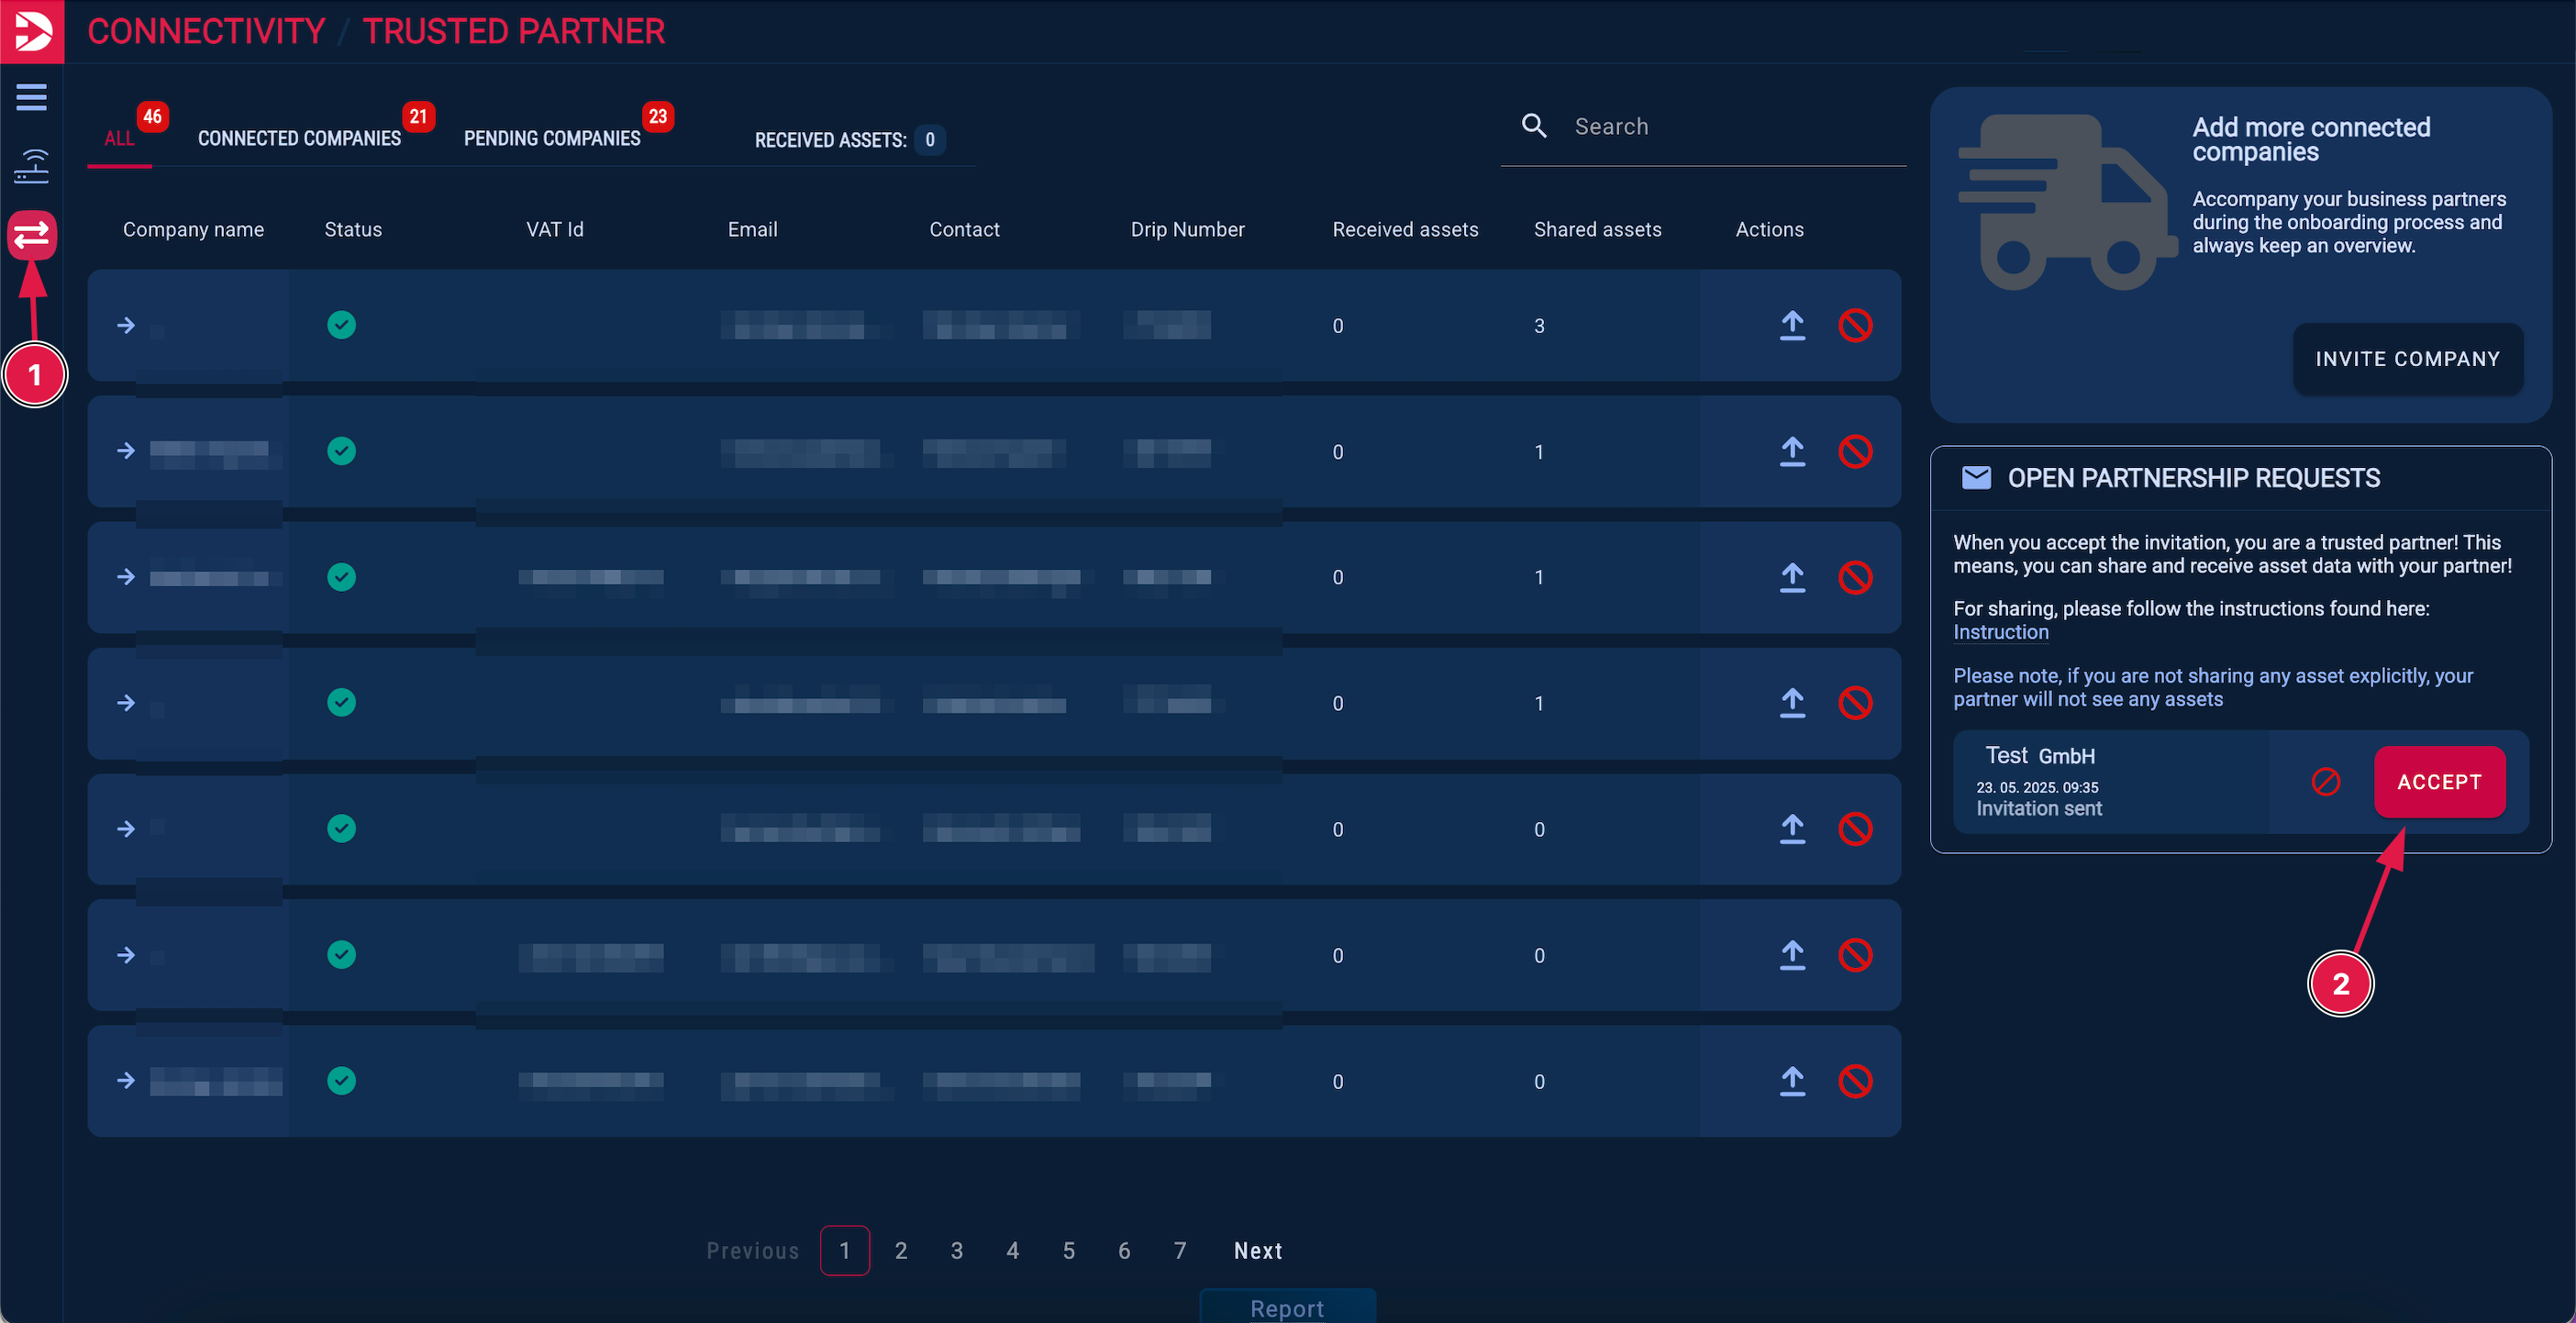Go to page 3 in pagination

pyautogui.click(x=956, y=1250)
